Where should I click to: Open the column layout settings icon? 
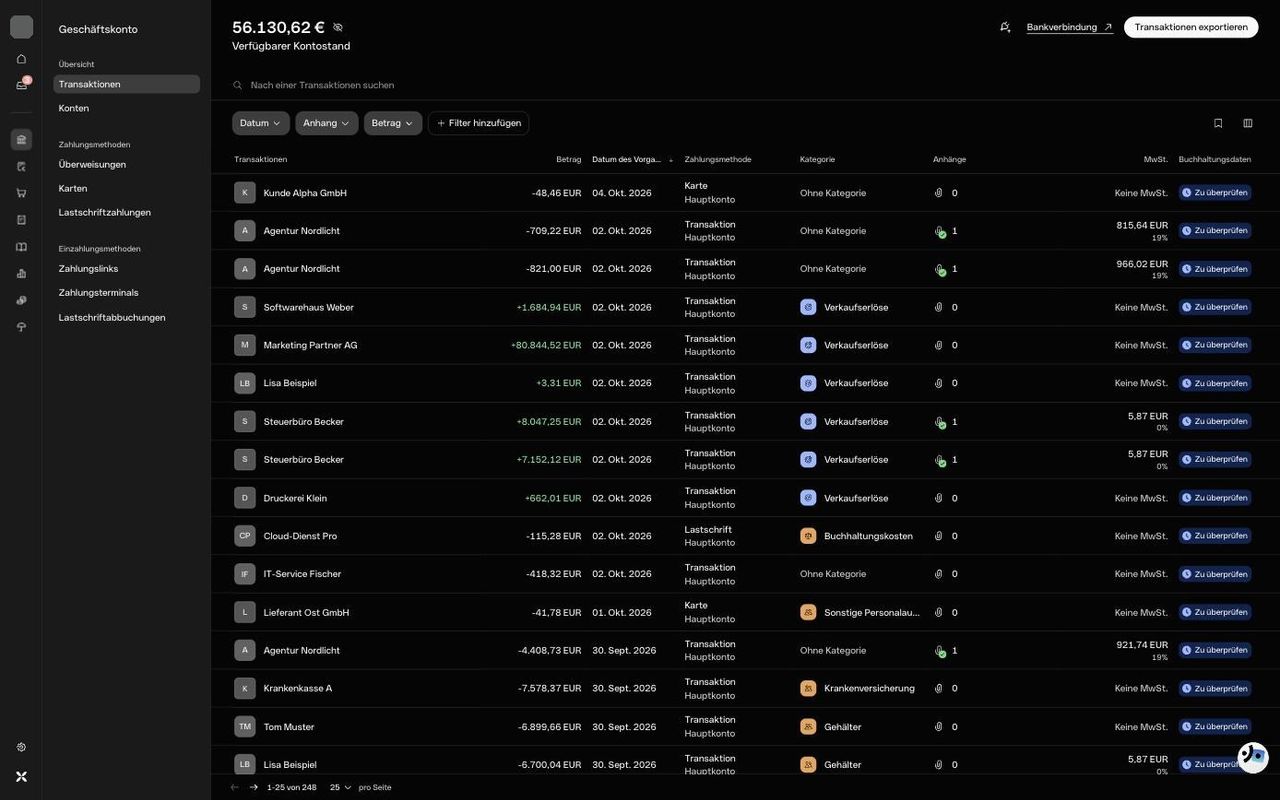(1248, 123)
